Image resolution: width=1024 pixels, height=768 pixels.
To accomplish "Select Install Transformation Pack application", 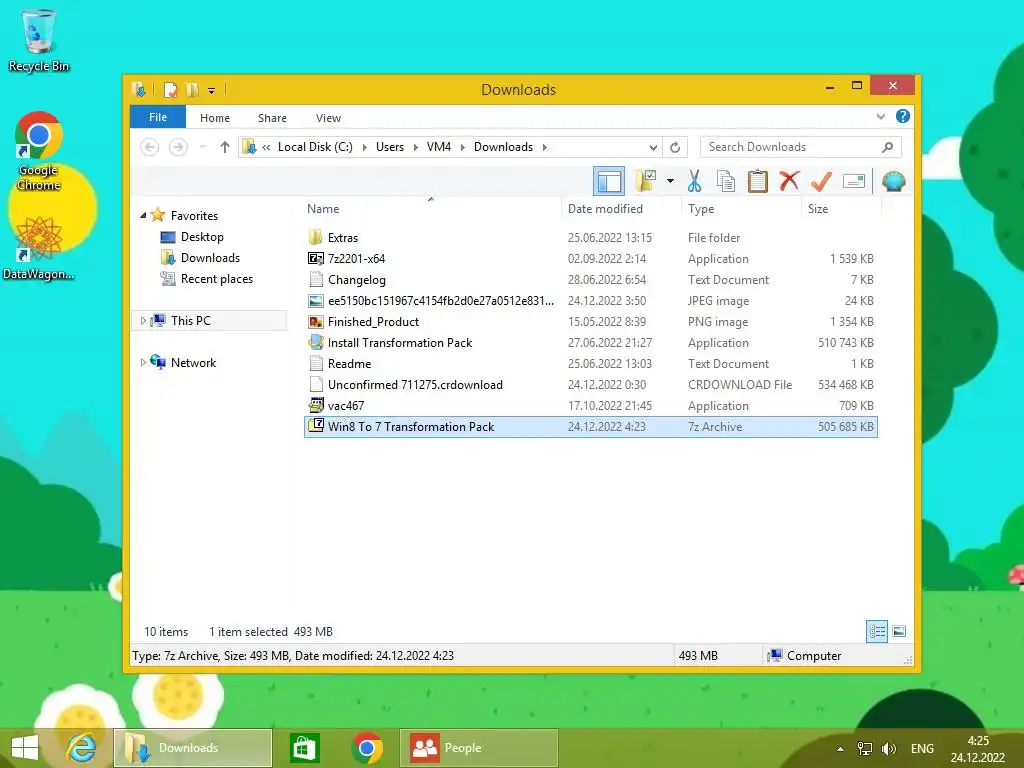I will tap(590, 342).
